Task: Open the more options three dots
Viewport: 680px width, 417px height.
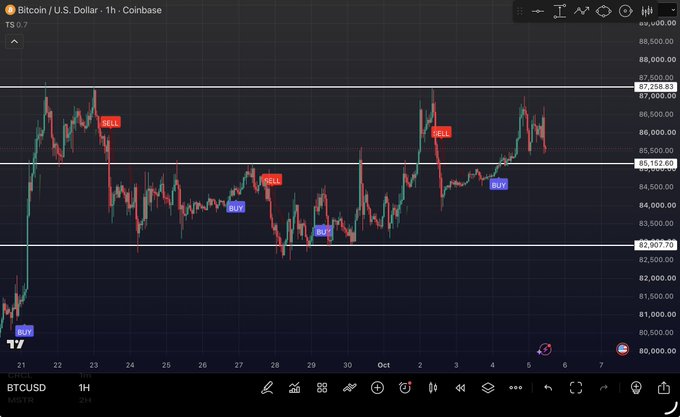Action: pyautogui.click(x=516, y=388)
